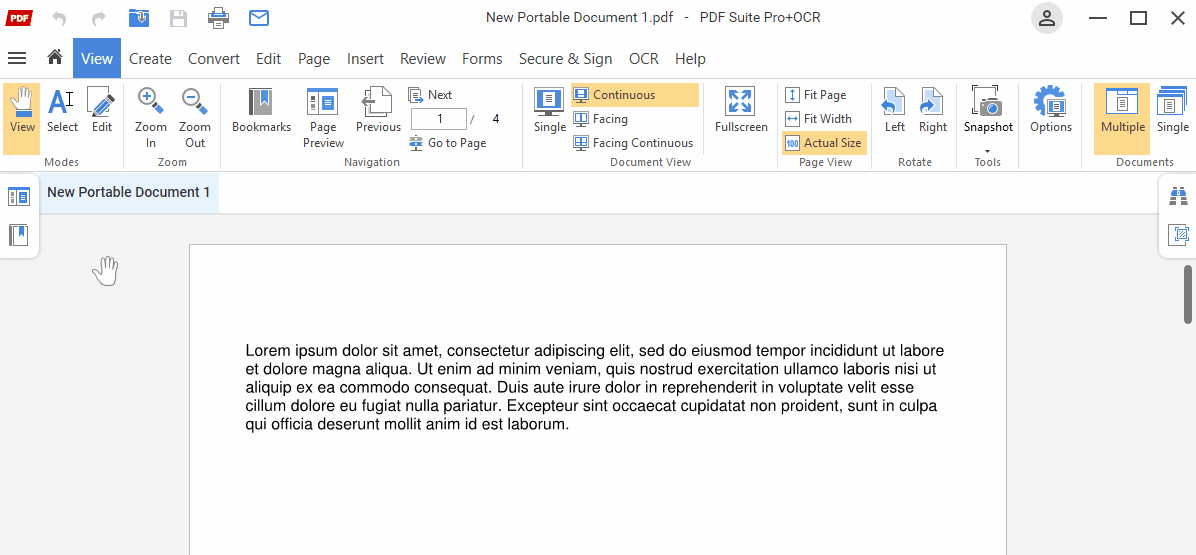Click the right sidebar panel icon below binoculars
The height and width of the screenshot is (555, 1196).
pyautogui.click(x=1178, y=235)
